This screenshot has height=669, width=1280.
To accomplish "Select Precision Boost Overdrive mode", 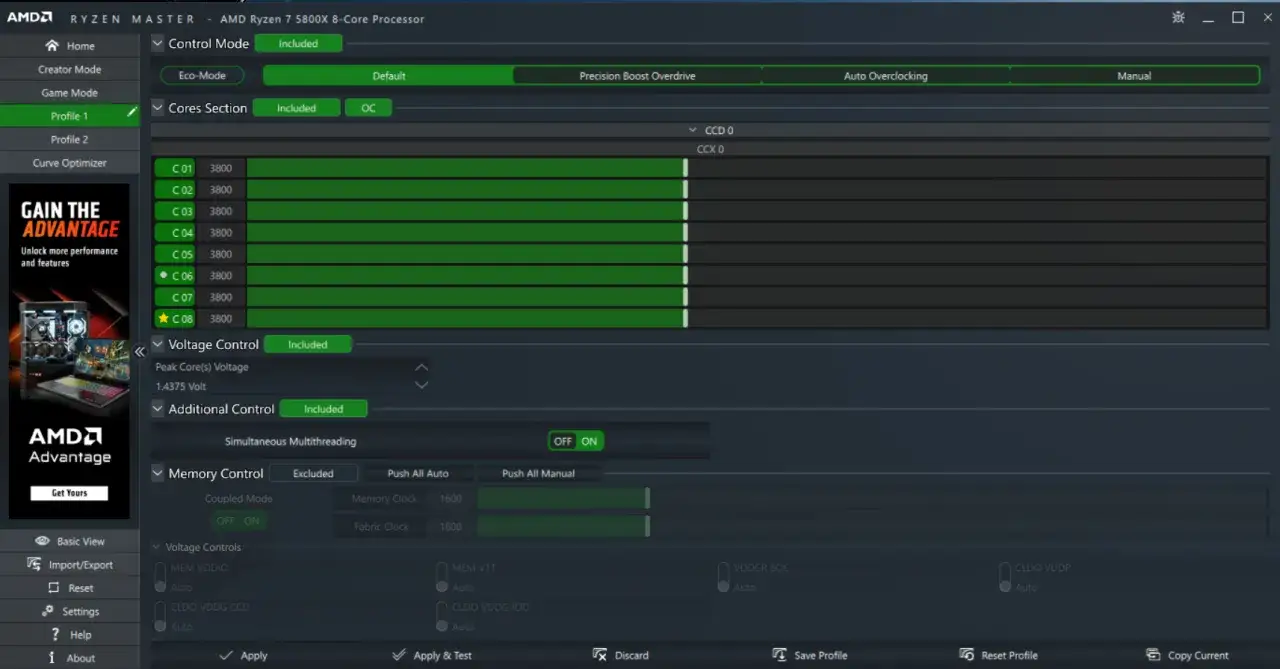I will click(x=637, y=76).
